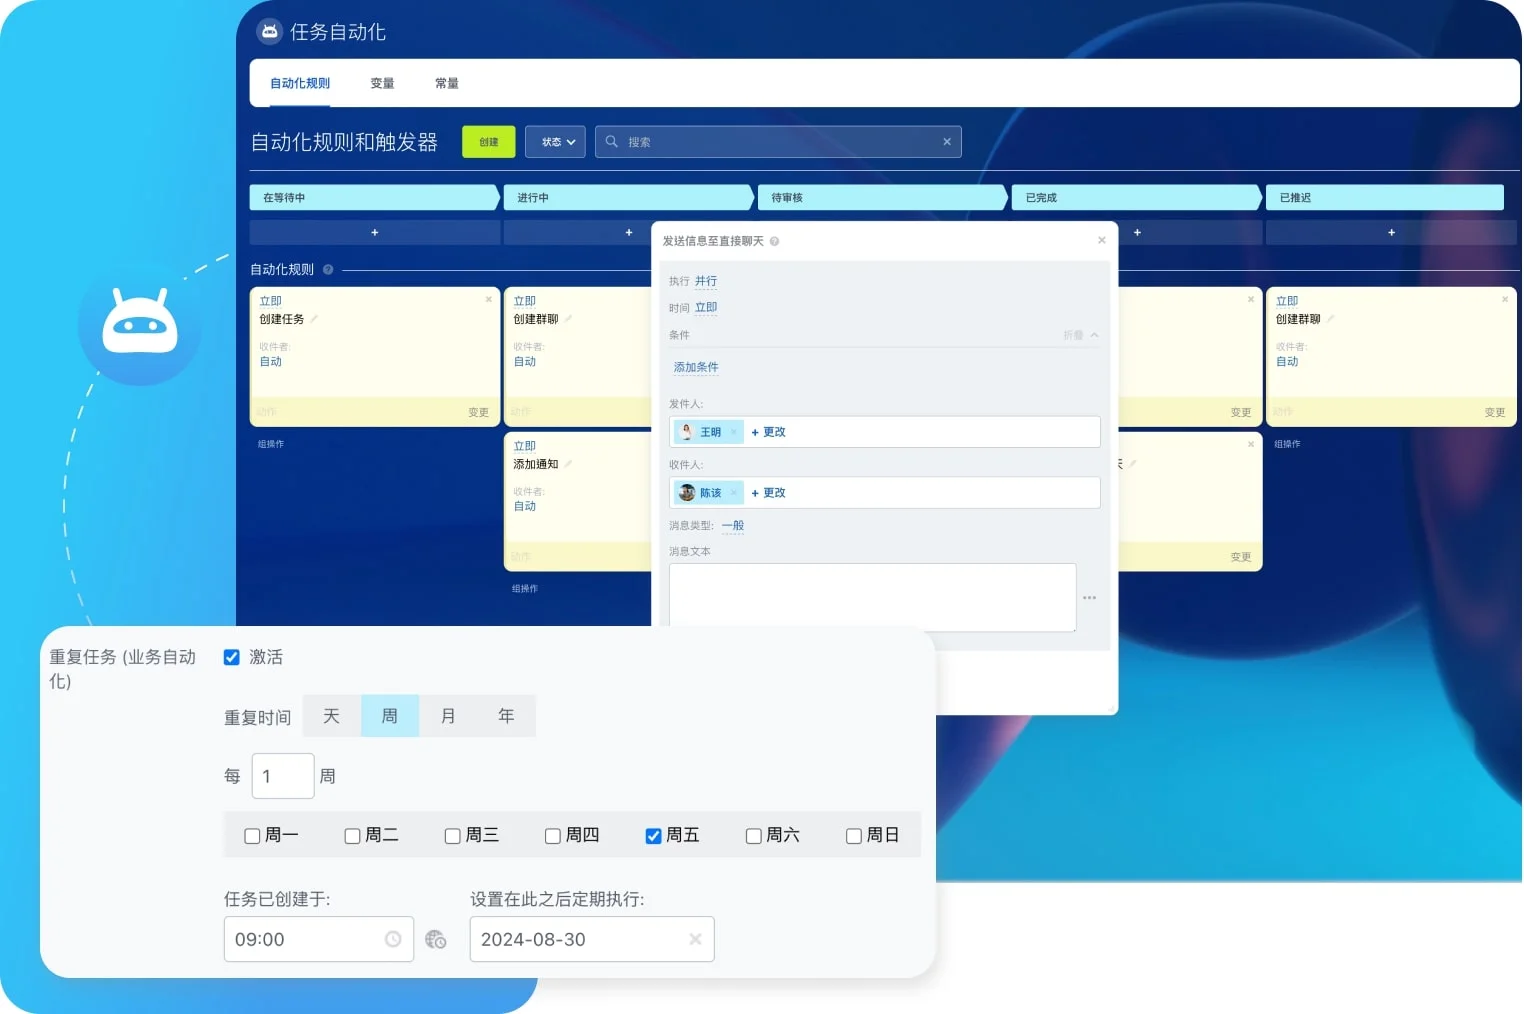This screenshot has height=1014, width=1524.
Task: Remove 王明 by clicking the chip's x icon
Action: pos(736,431)
